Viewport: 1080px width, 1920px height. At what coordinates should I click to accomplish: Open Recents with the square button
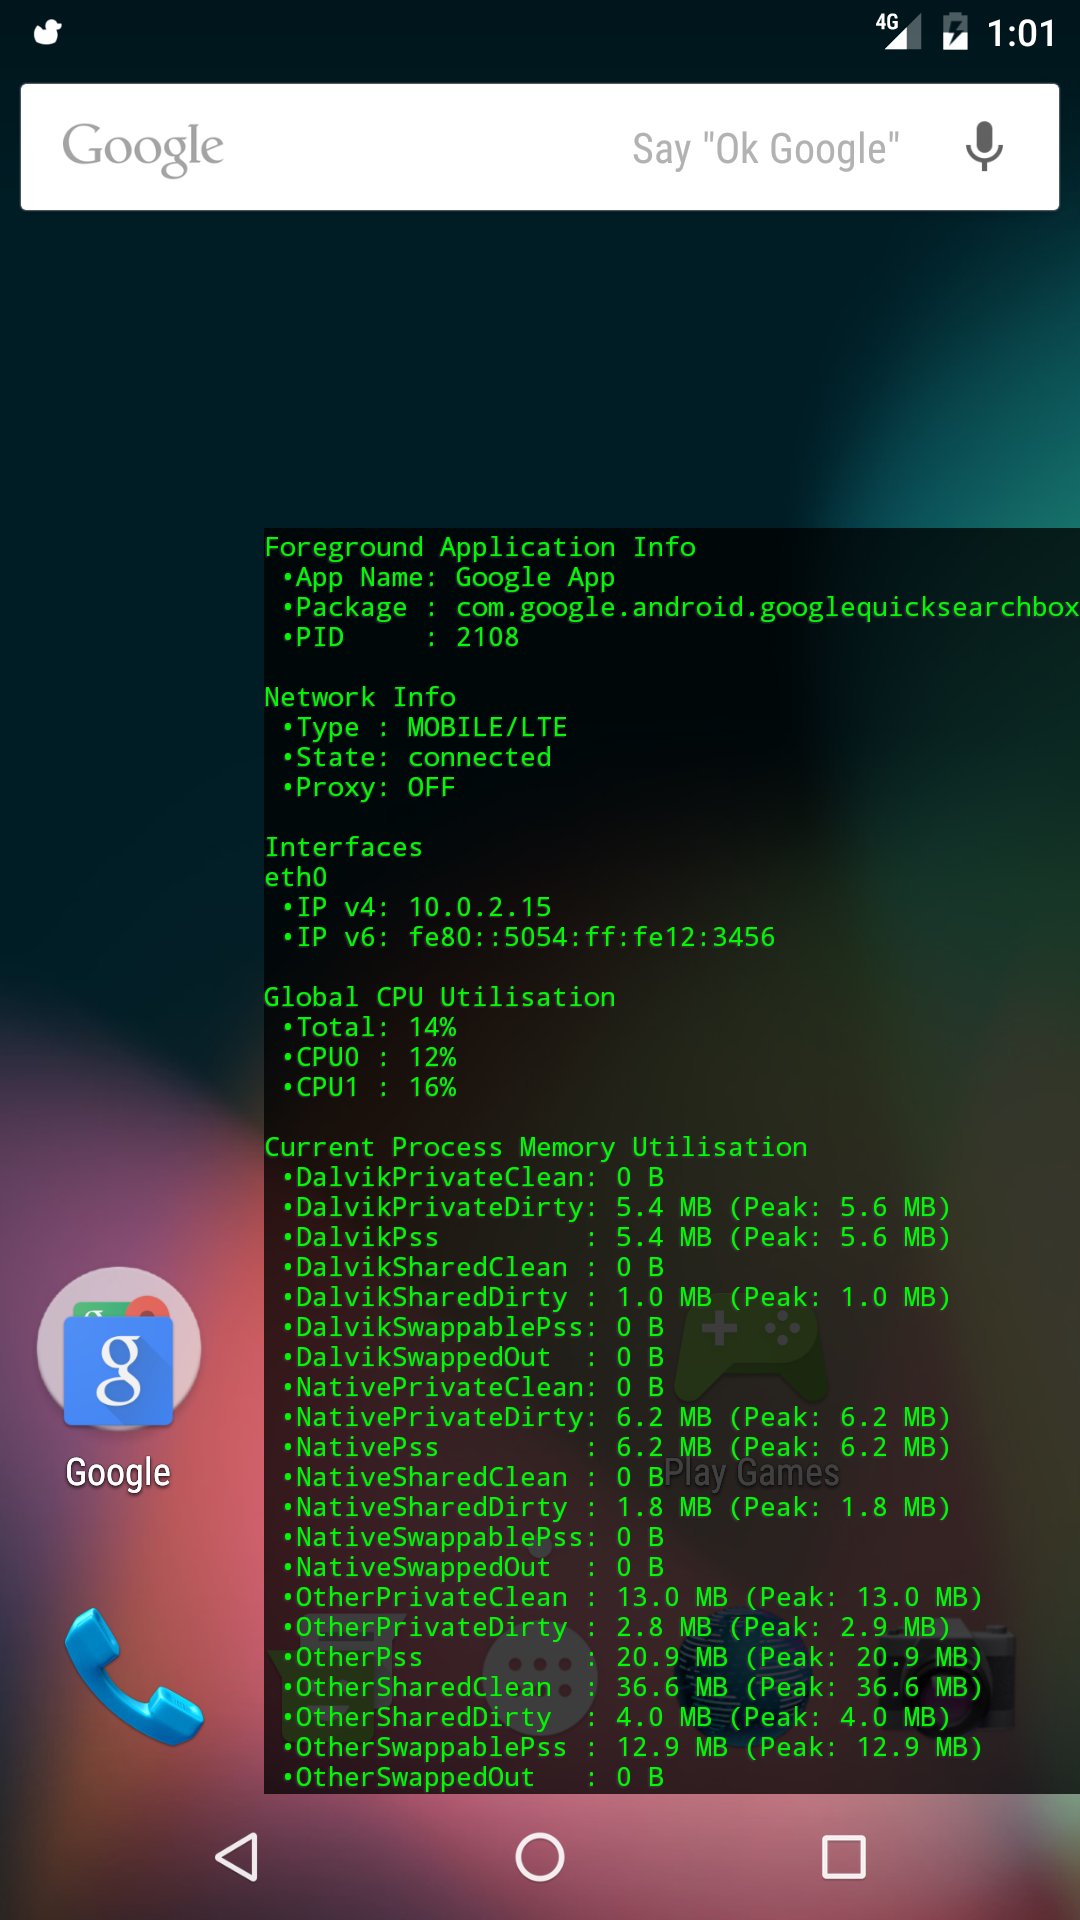pyautogui.click(x=843, y=1857)
